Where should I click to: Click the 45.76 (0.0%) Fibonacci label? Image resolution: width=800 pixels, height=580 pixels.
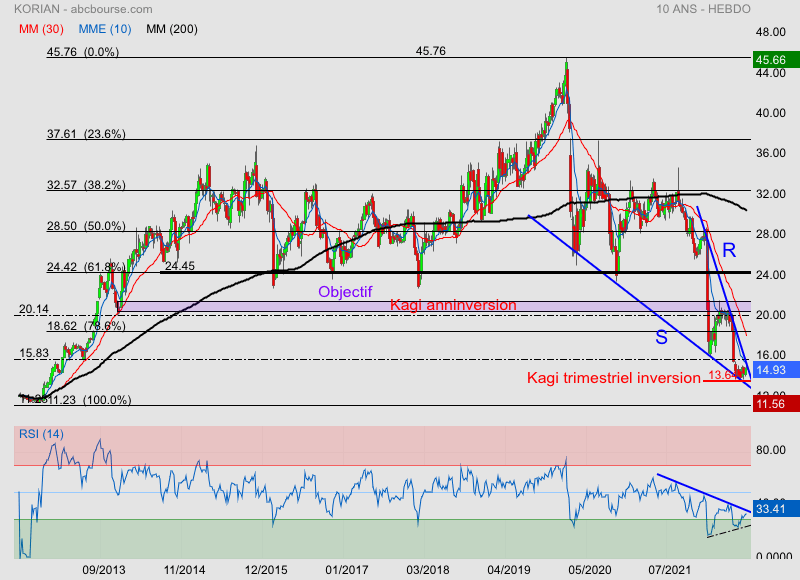pyautogui.click(x=83, y=52)
